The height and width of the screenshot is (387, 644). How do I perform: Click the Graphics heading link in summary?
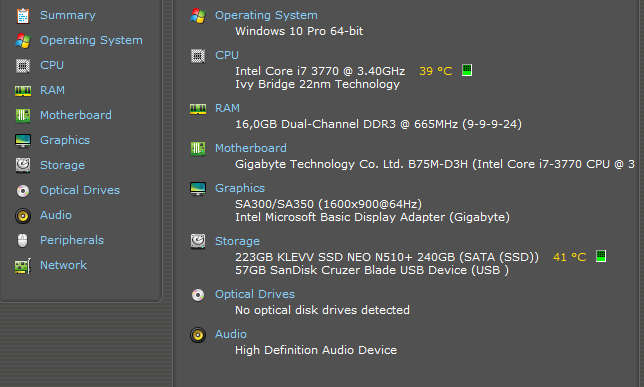(x=240, y=188)
